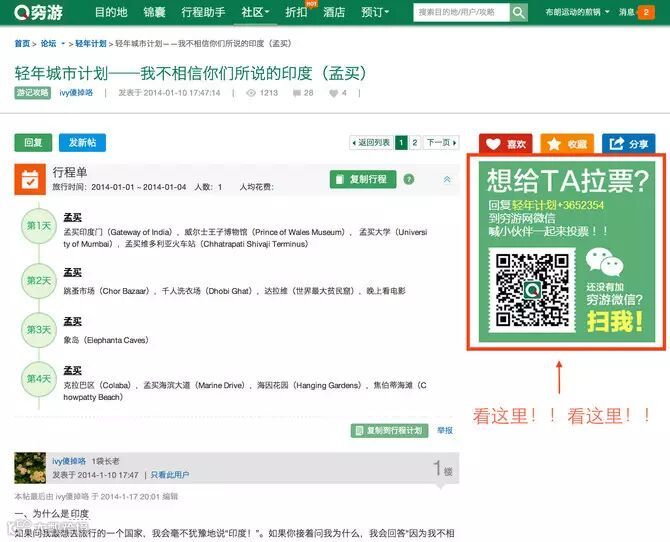The height and width of the screenshot is (542, 670).
Task: Click the green question-mark help icon
Action: click(408, 179)
